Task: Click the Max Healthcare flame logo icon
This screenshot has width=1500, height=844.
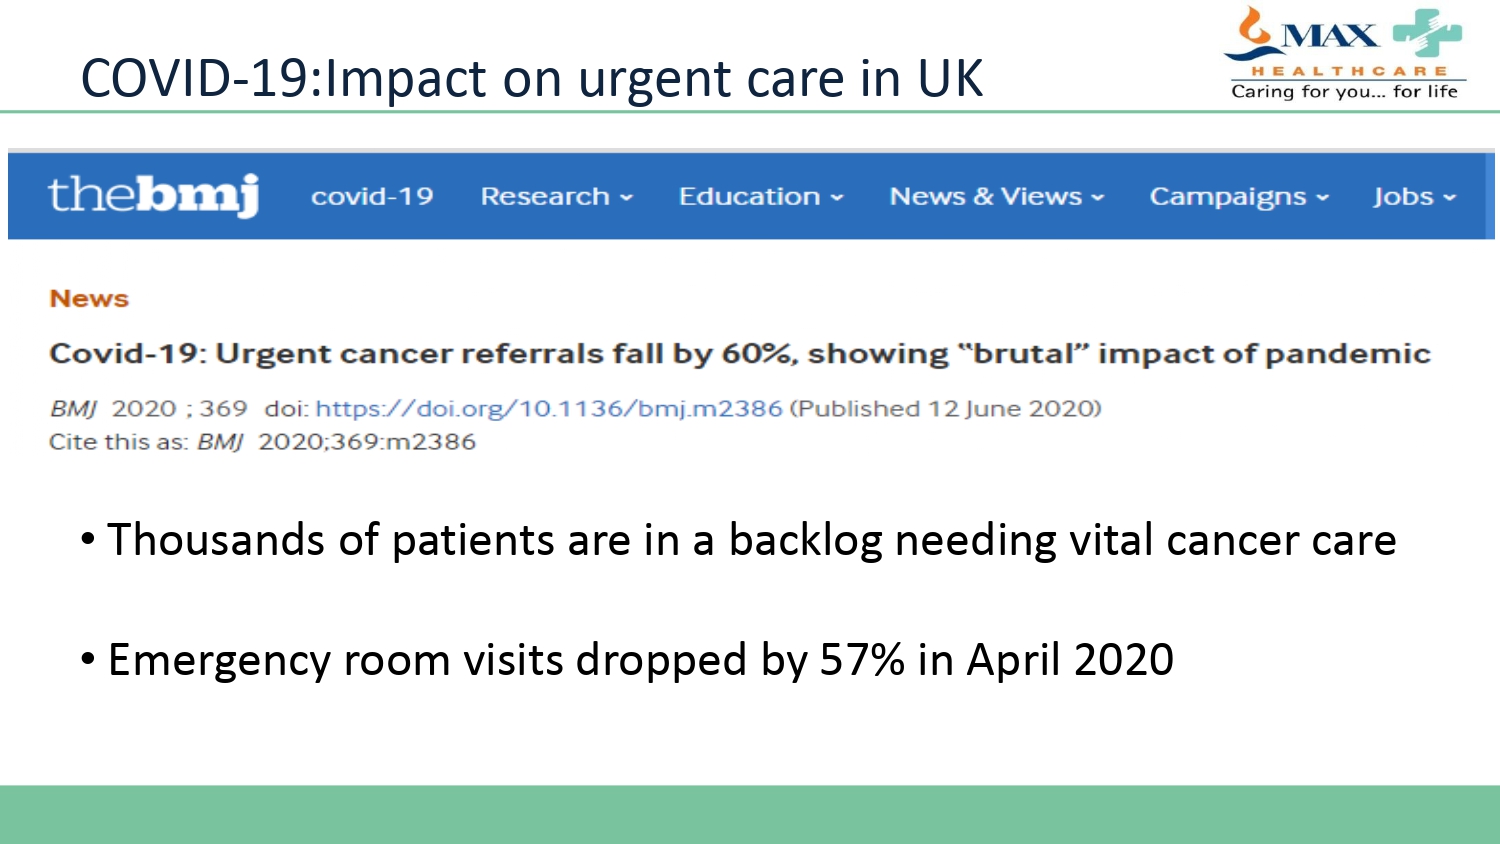Action: tap(1253, 29)
